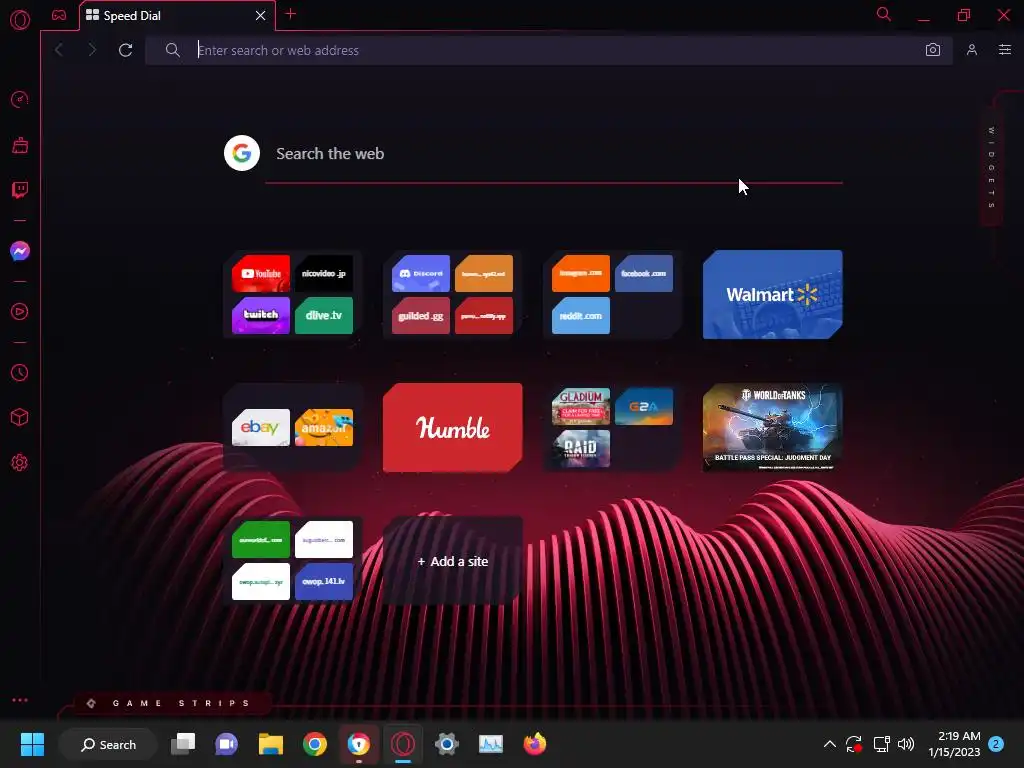Click the Add a site button
1024x768 pixels.
(x=453, y=561)
